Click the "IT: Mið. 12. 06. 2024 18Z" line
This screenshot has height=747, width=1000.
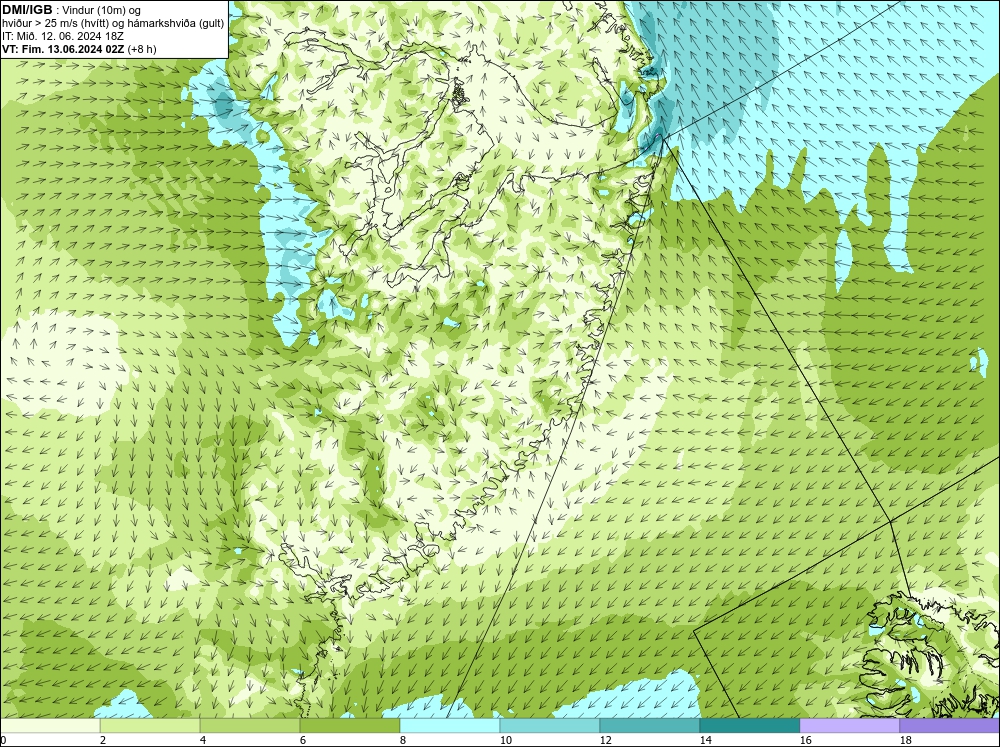pyautogui.click(x=63, y=36)
